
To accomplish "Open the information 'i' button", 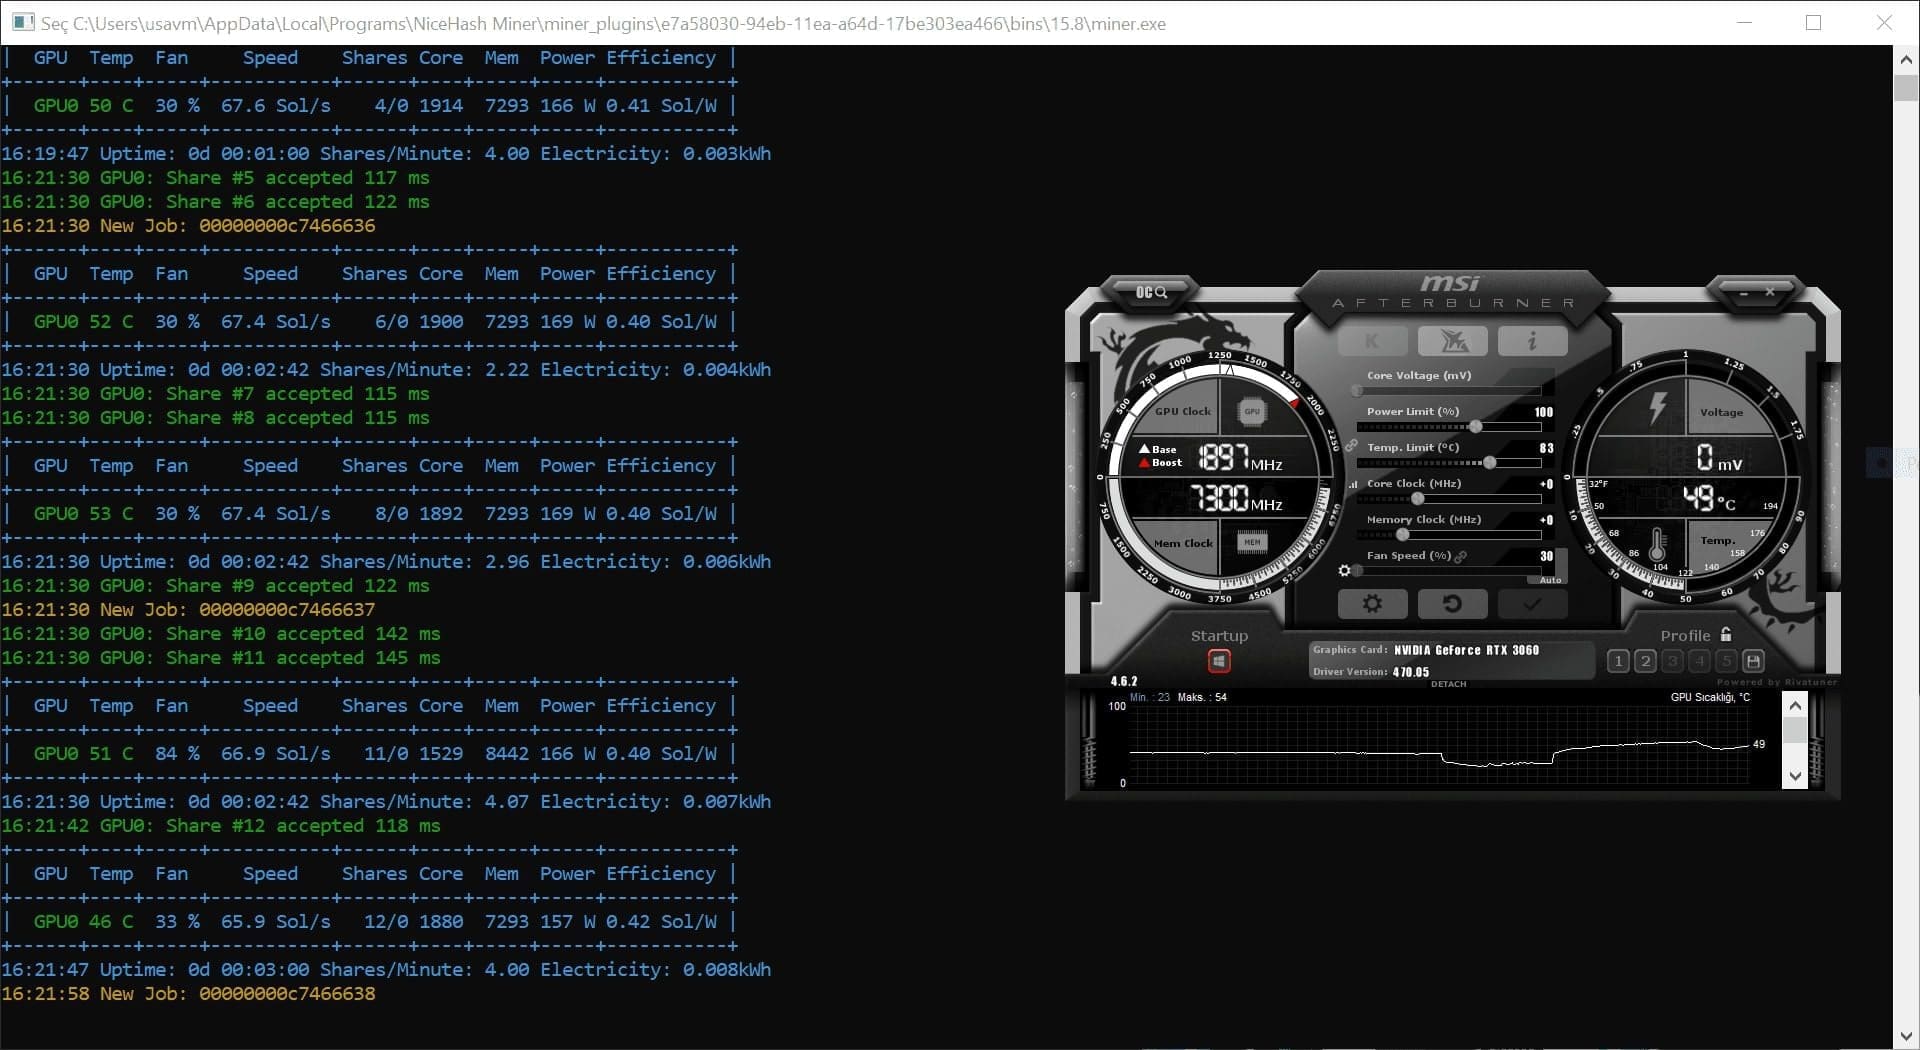I will [1531, 342].
